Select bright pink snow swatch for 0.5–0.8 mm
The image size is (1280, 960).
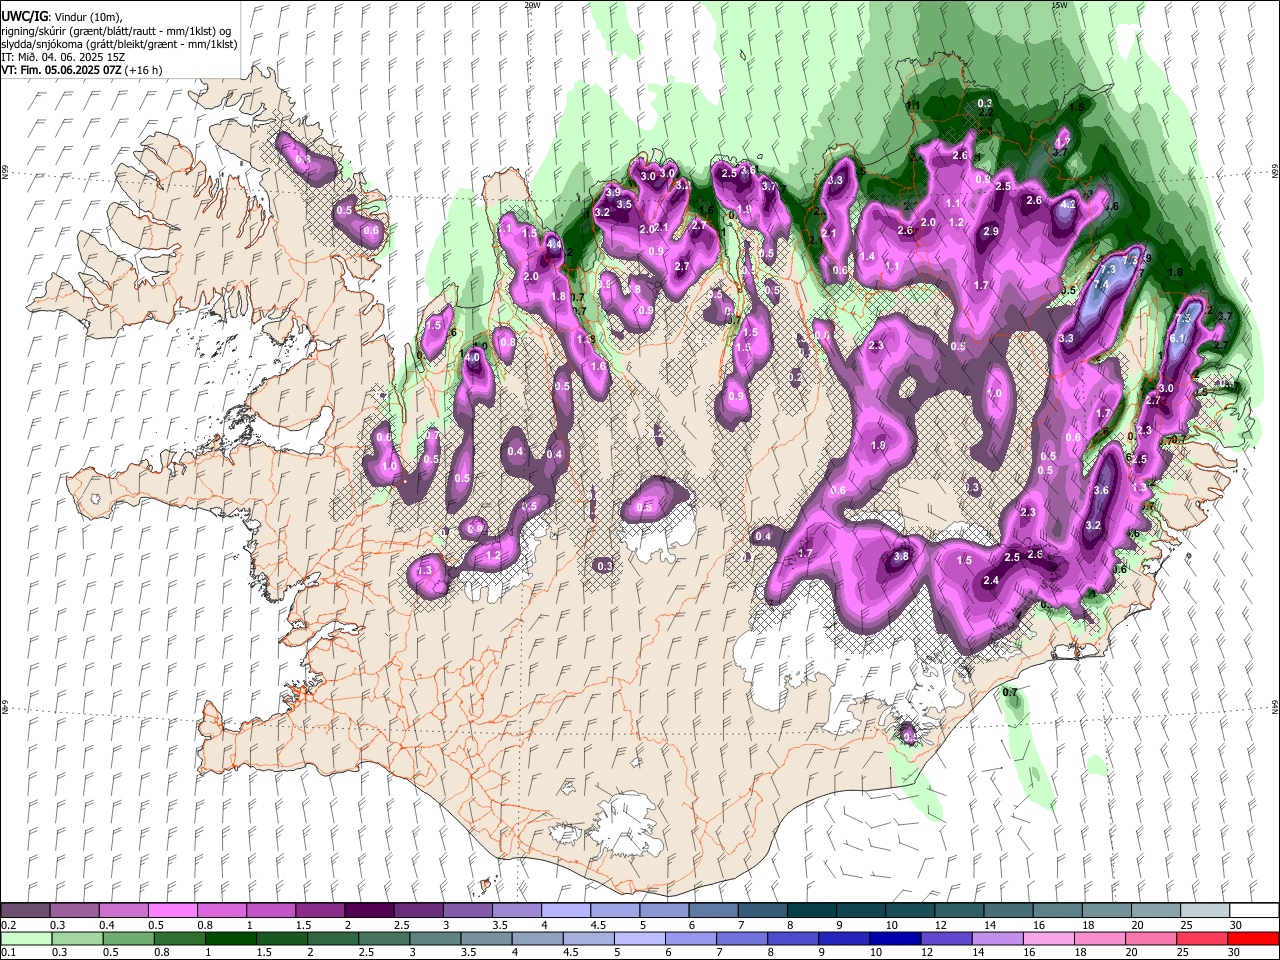click(x=172, y=911)
